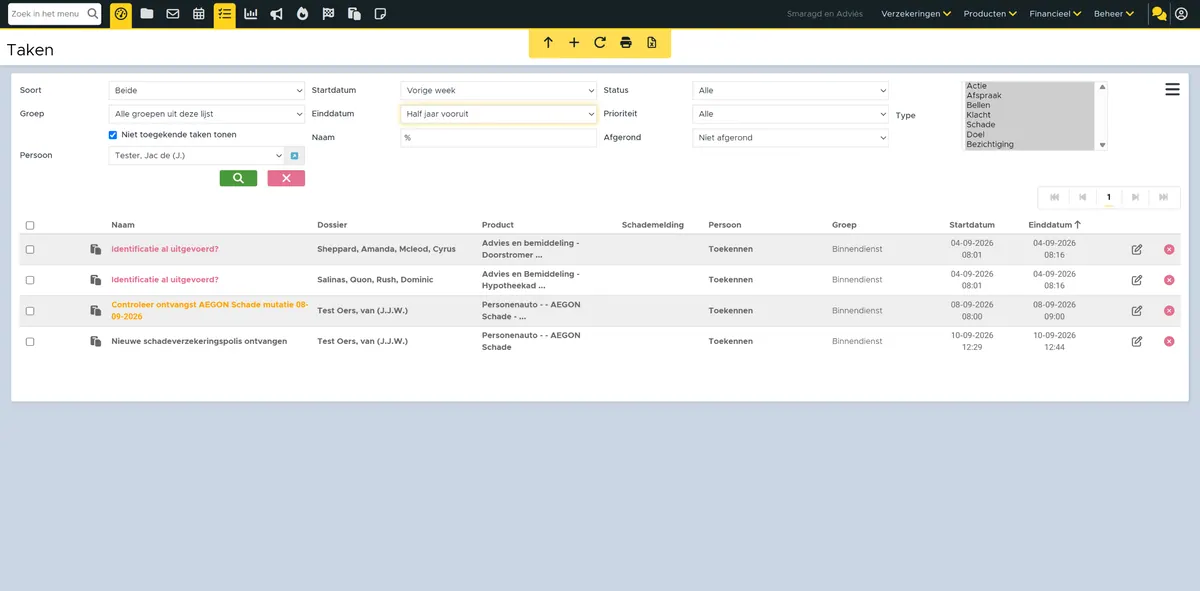Open the chat bubbles icon
The width and height of the screenshot is (1200, 591).
click(1159, 14)
